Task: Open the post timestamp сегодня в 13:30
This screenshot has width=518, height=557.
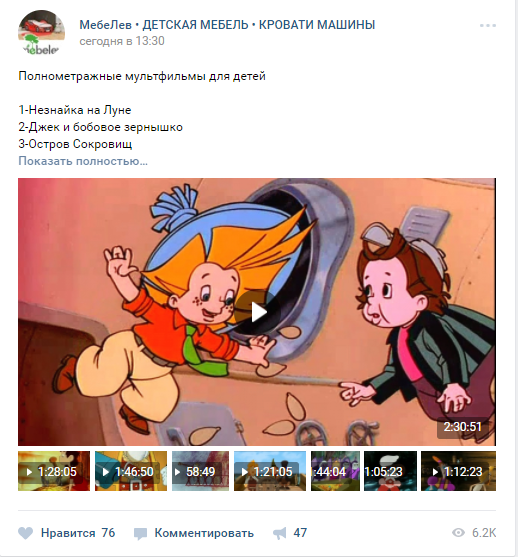Action: point(122,41)
